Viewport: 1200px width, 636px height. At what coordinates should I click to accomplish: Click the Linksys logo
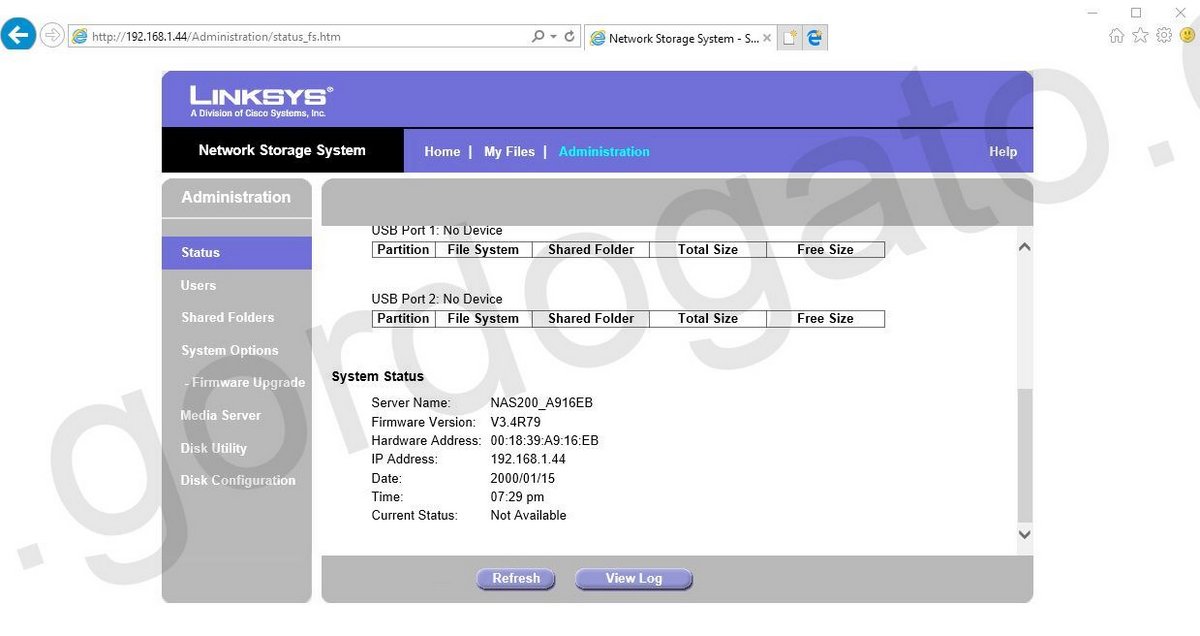[257, 96]
